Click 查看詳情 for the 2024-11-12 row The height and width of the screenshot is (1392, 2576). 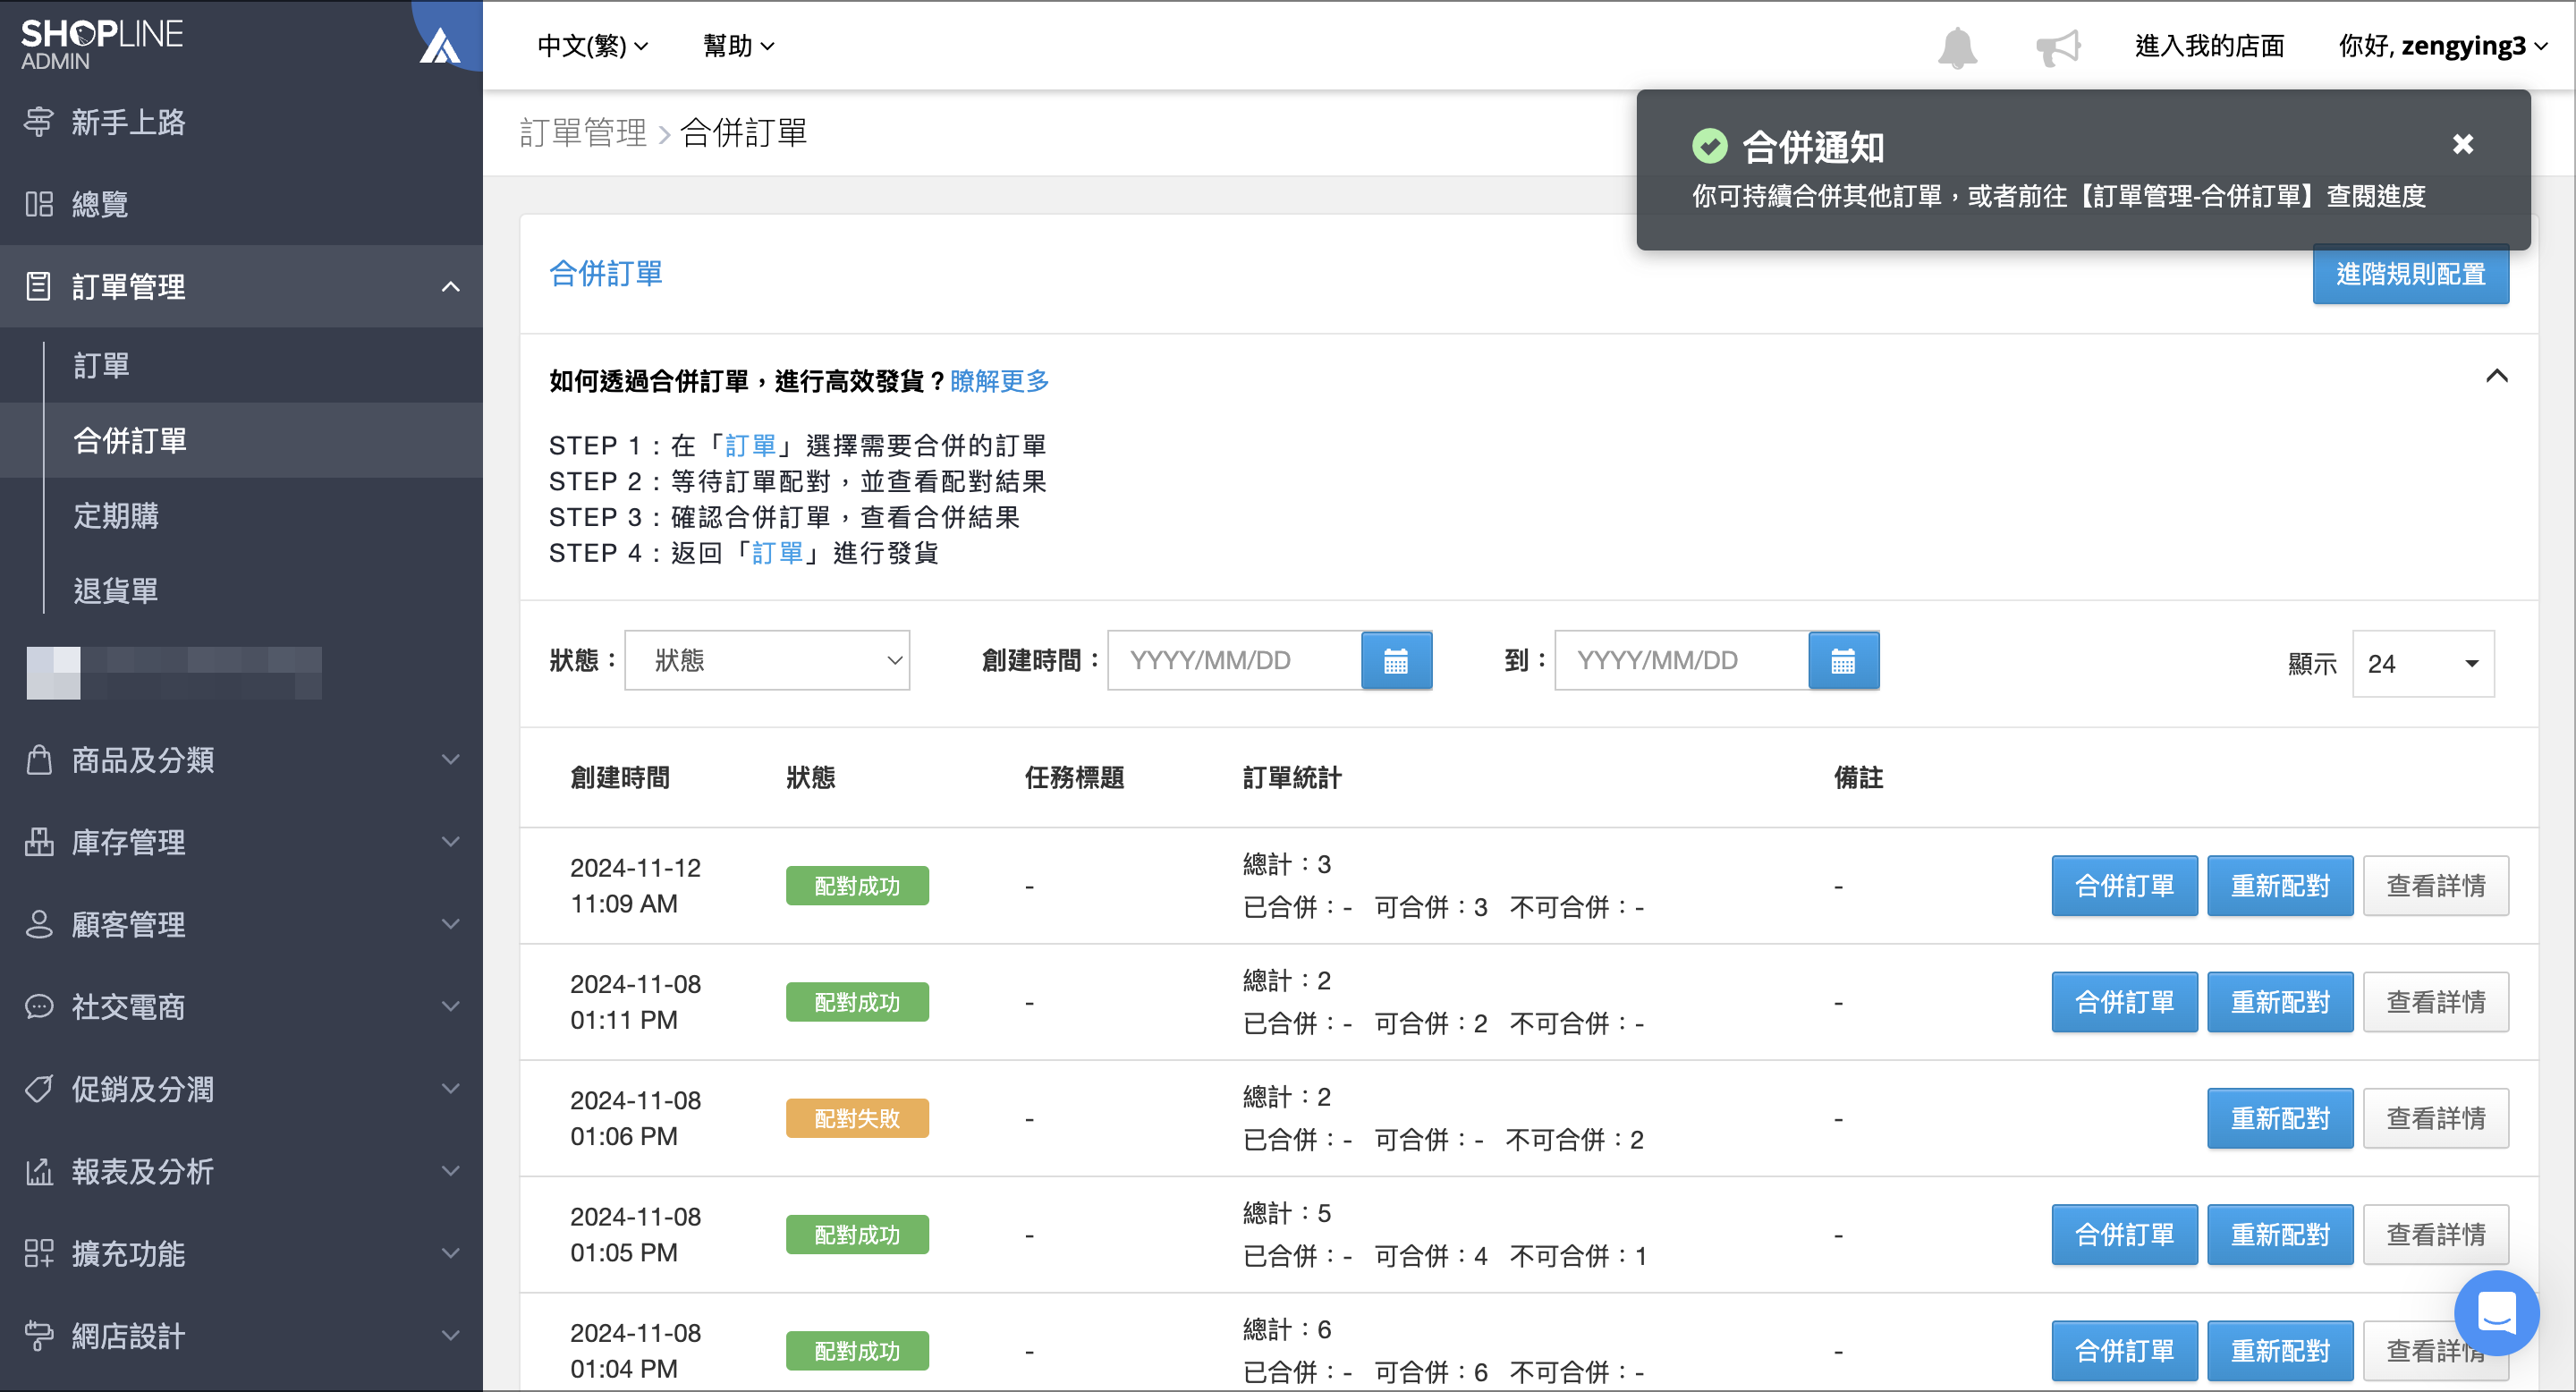click(x=2436, y=886)
